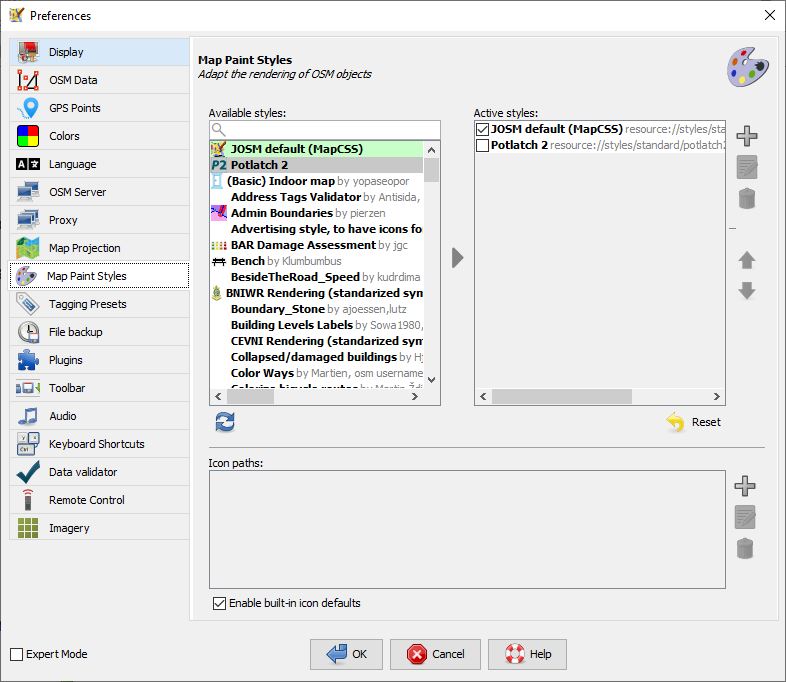Edit the selected icon path entry

[744, 517]
